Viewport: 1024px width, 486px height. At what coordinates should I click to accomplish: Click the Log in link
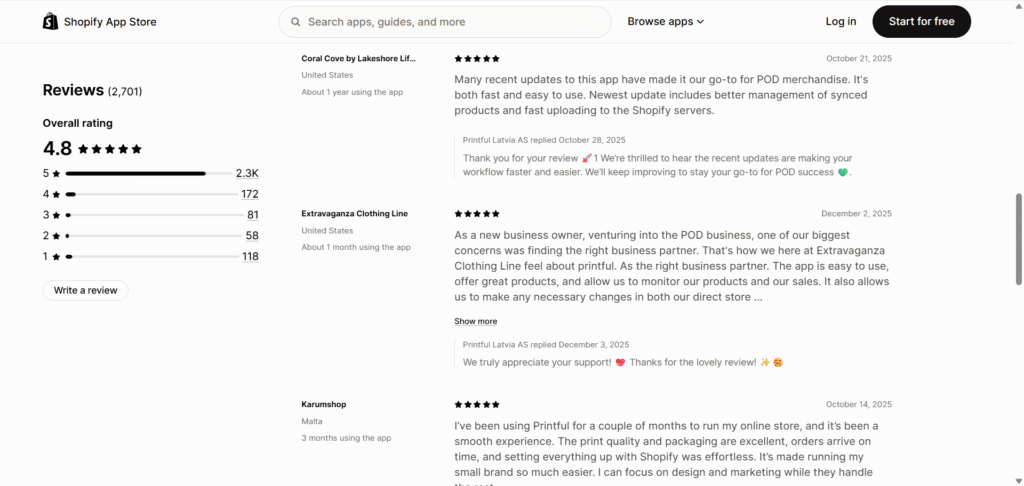click(841, 21)
